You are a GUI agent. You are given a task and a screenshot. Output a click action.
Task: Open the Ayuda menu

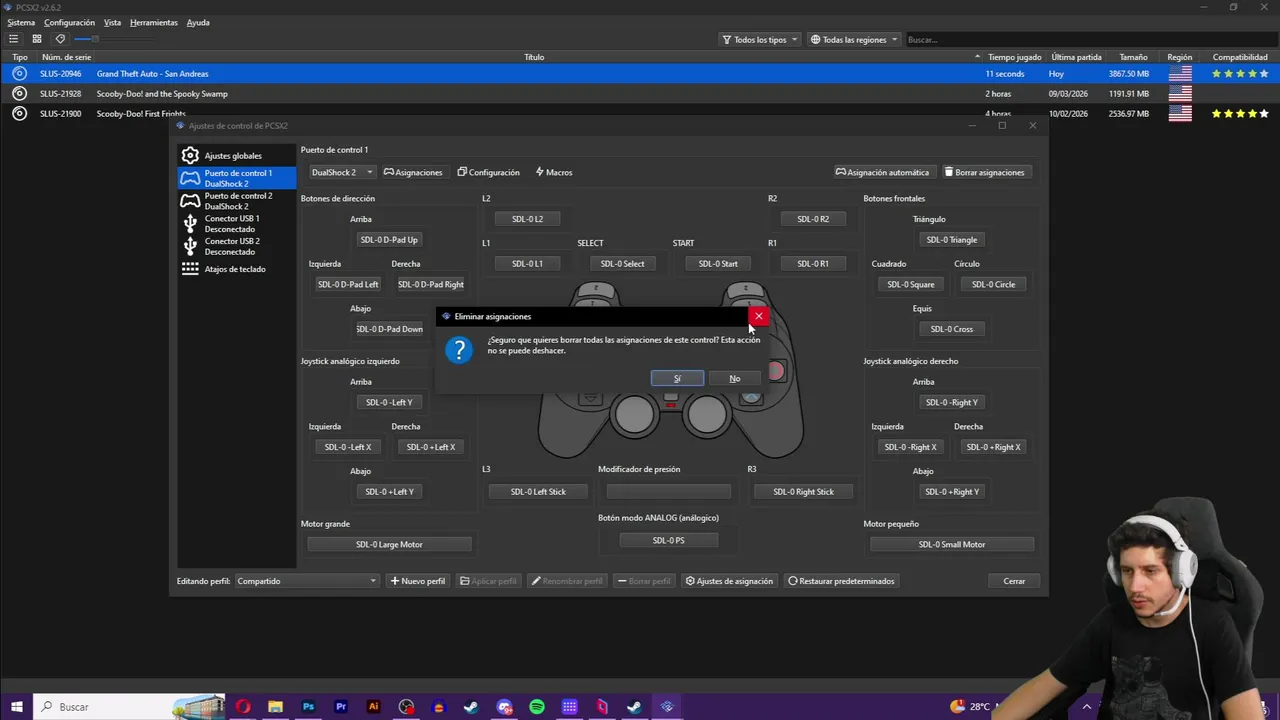click(x=198, y=22)
